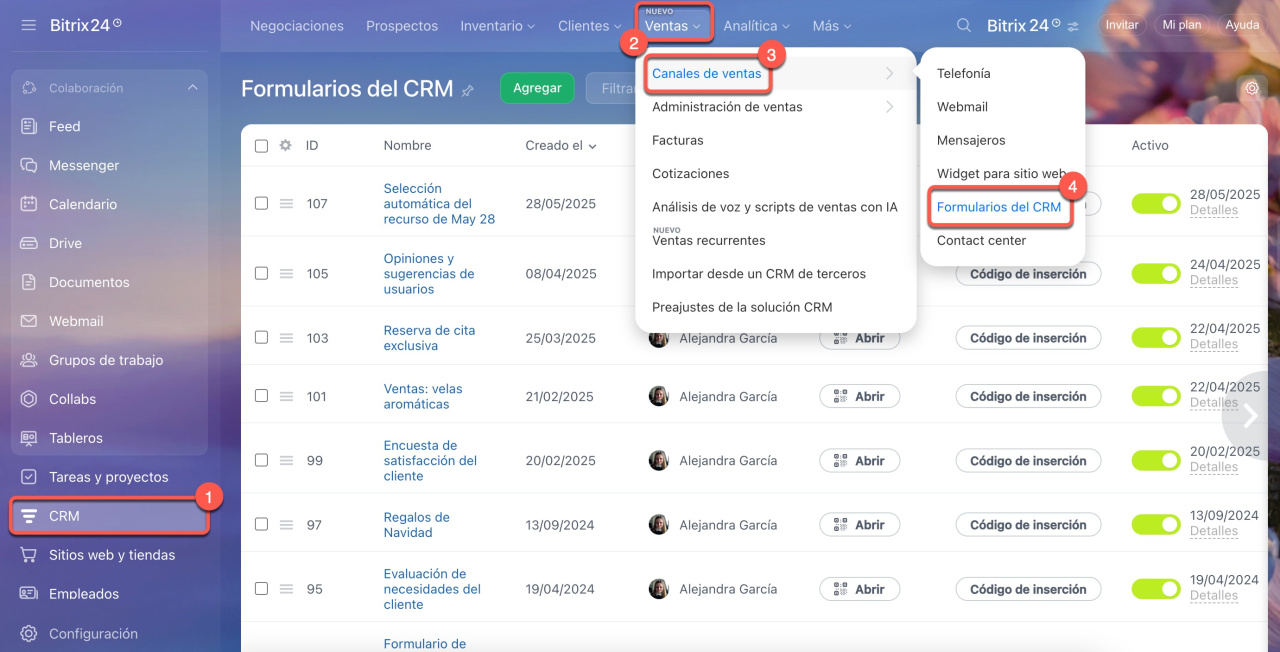Open Webmail via sidebar envelope icon
1280x652 pixels.
pos(29,321)
